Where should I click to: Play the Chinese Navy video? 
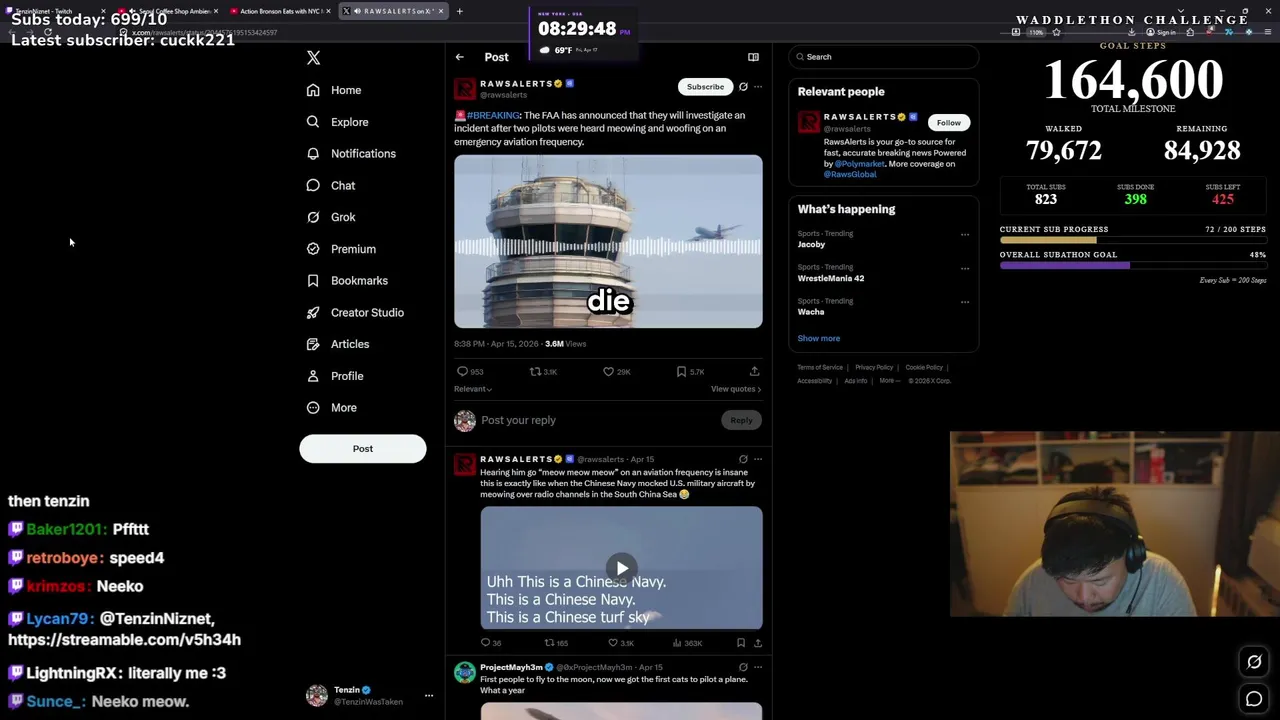[621, 568]
